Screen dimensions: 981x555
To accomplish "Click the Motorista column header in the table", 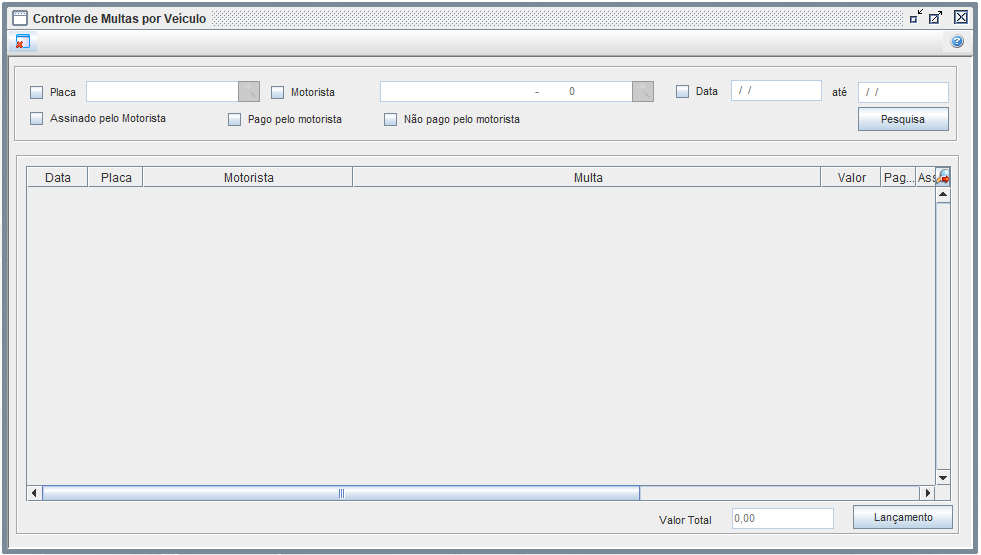I will click(248, 178).
